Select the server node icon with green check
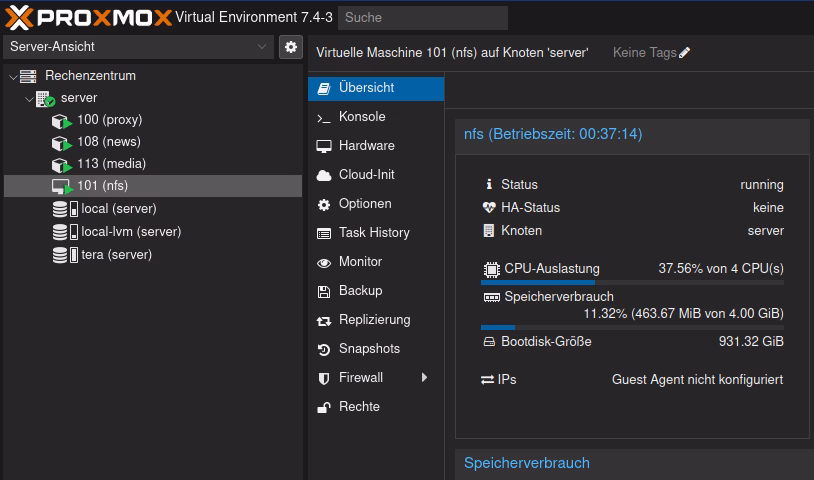The height and width of the screenshot is (480, 814). point(46,99)
